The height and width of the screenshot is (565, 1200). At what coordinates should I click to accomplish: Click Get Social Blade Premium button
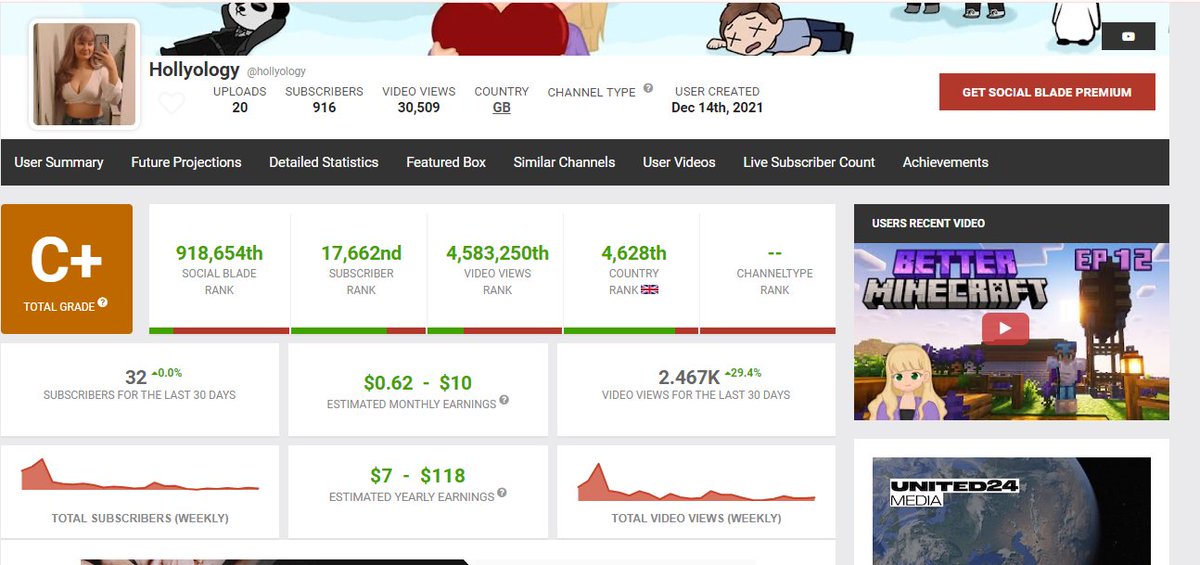1047,92
